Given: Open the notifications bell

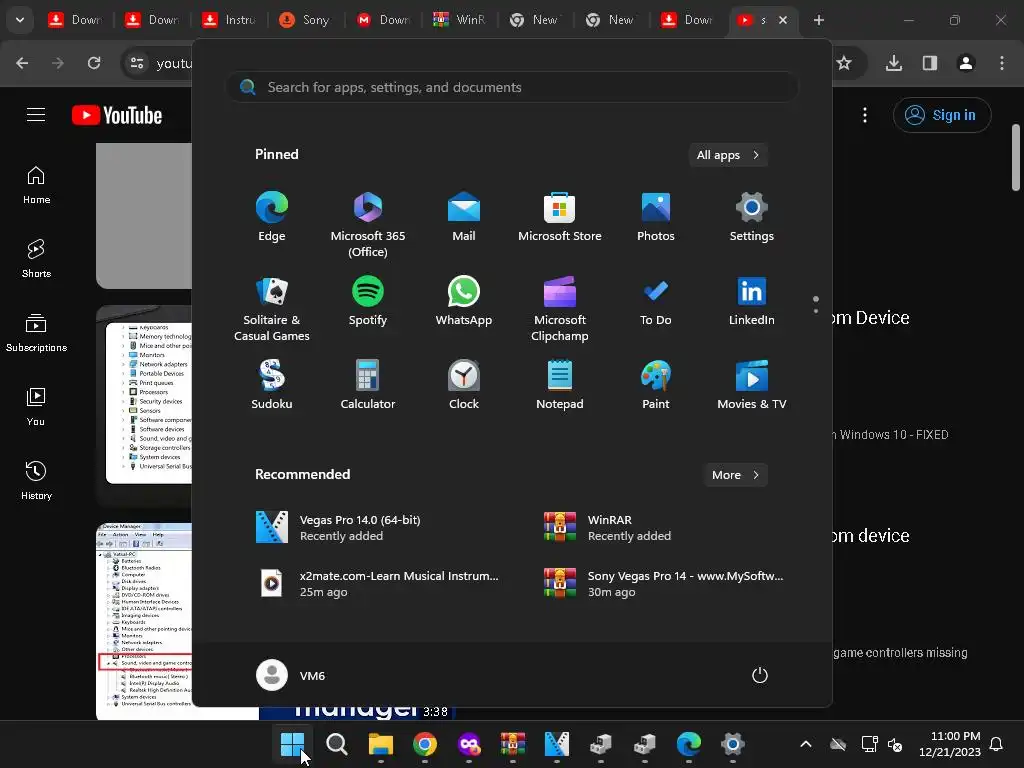Looking at the screenshot, I should [x=997, y=744].
